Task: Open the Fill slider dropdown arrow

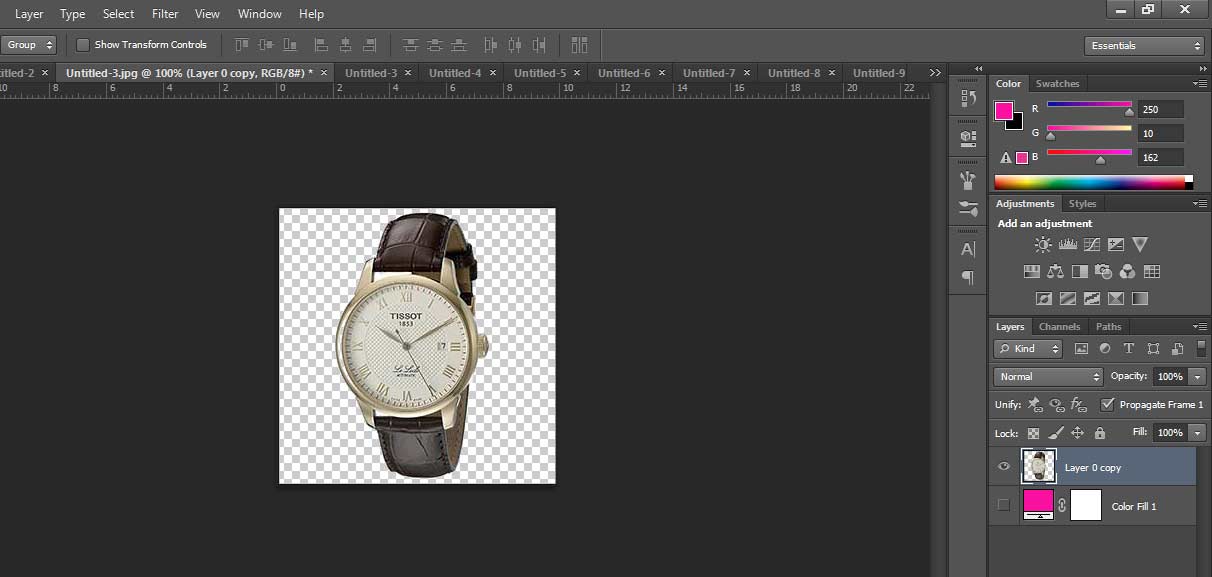Action: click(1197, 433)
